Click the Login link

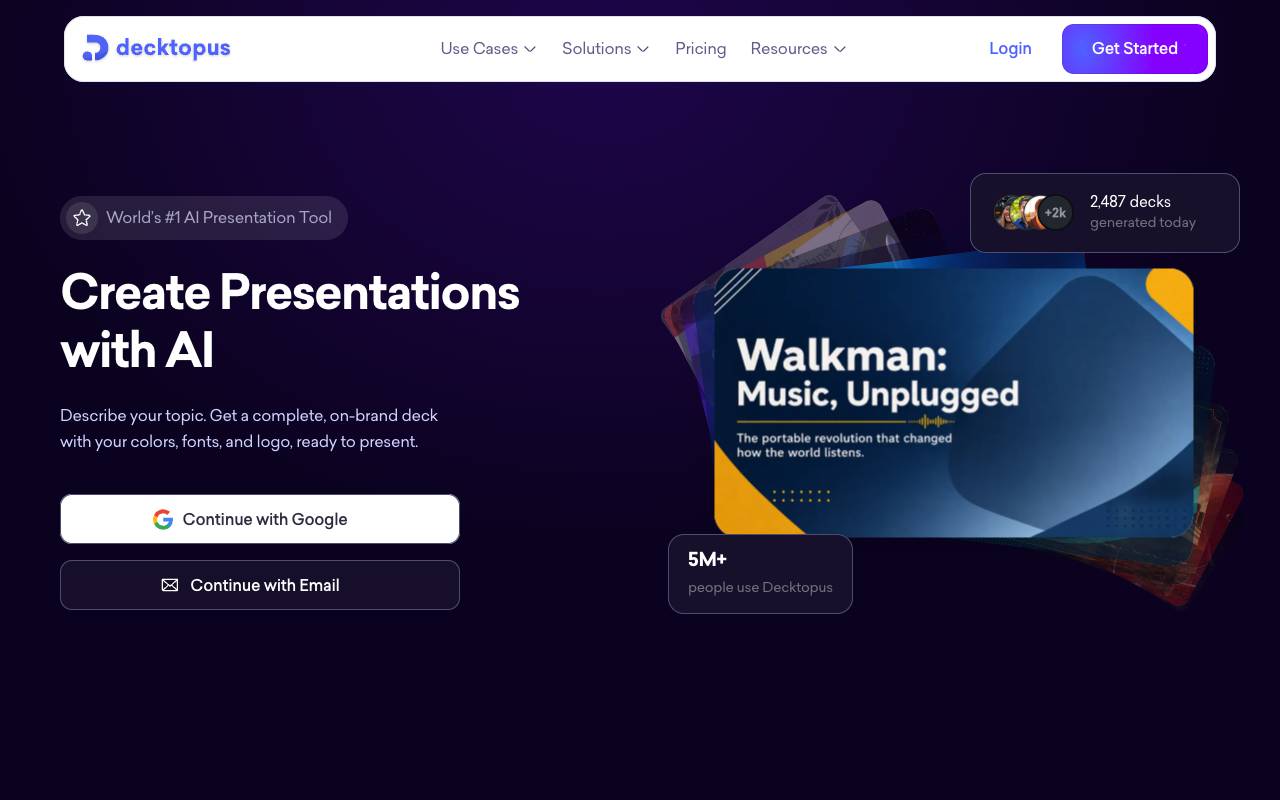(x=1010, y=48)
